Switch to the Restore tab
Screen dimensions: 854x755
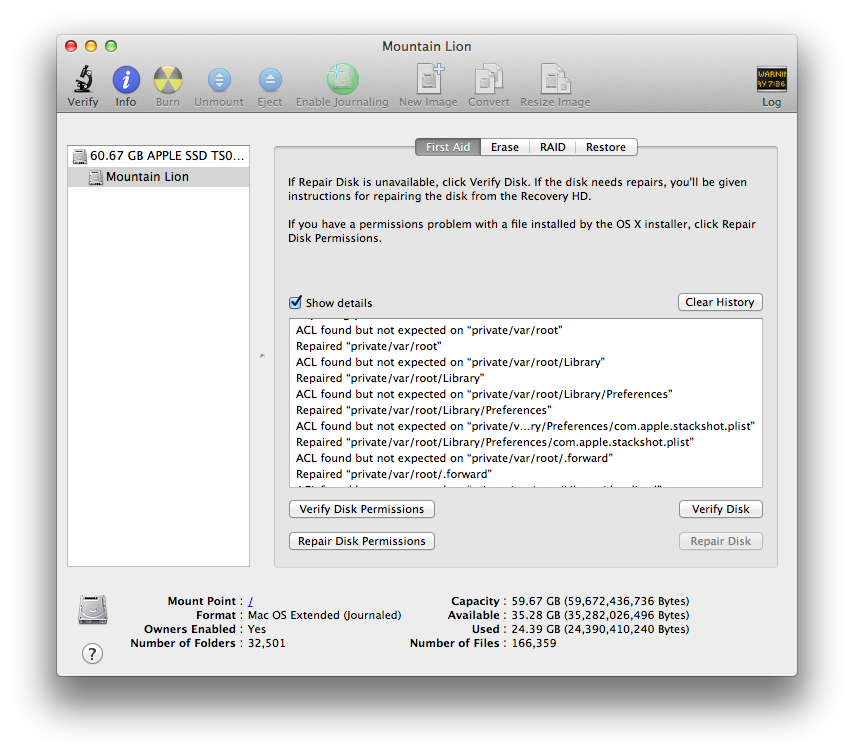click(606, 147)
